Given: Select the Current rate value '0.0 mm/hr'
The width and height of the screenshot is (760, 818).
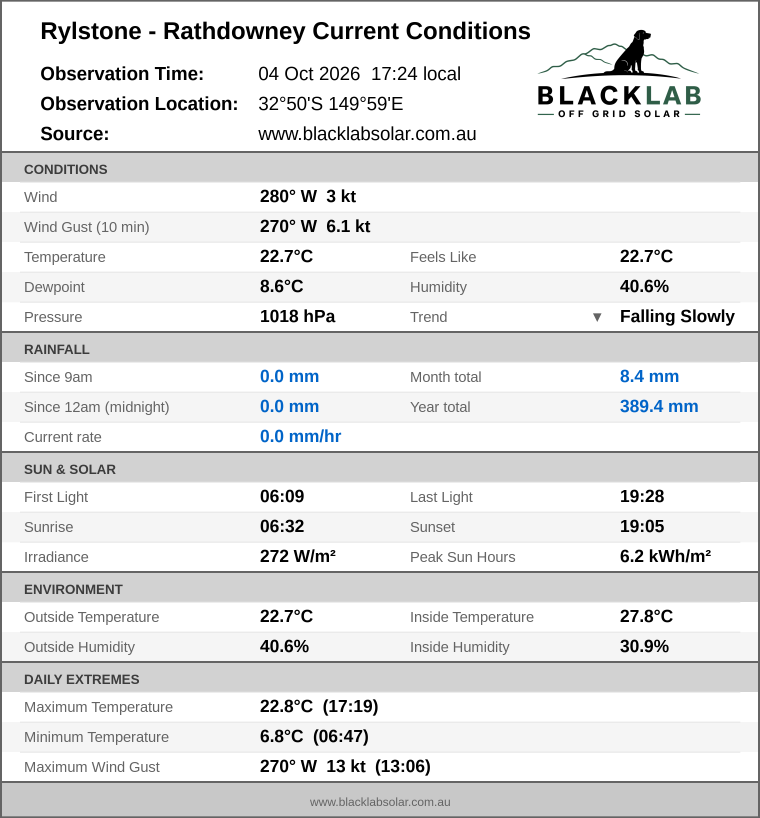Looking at the screenshot, I should tap(300, 437).
